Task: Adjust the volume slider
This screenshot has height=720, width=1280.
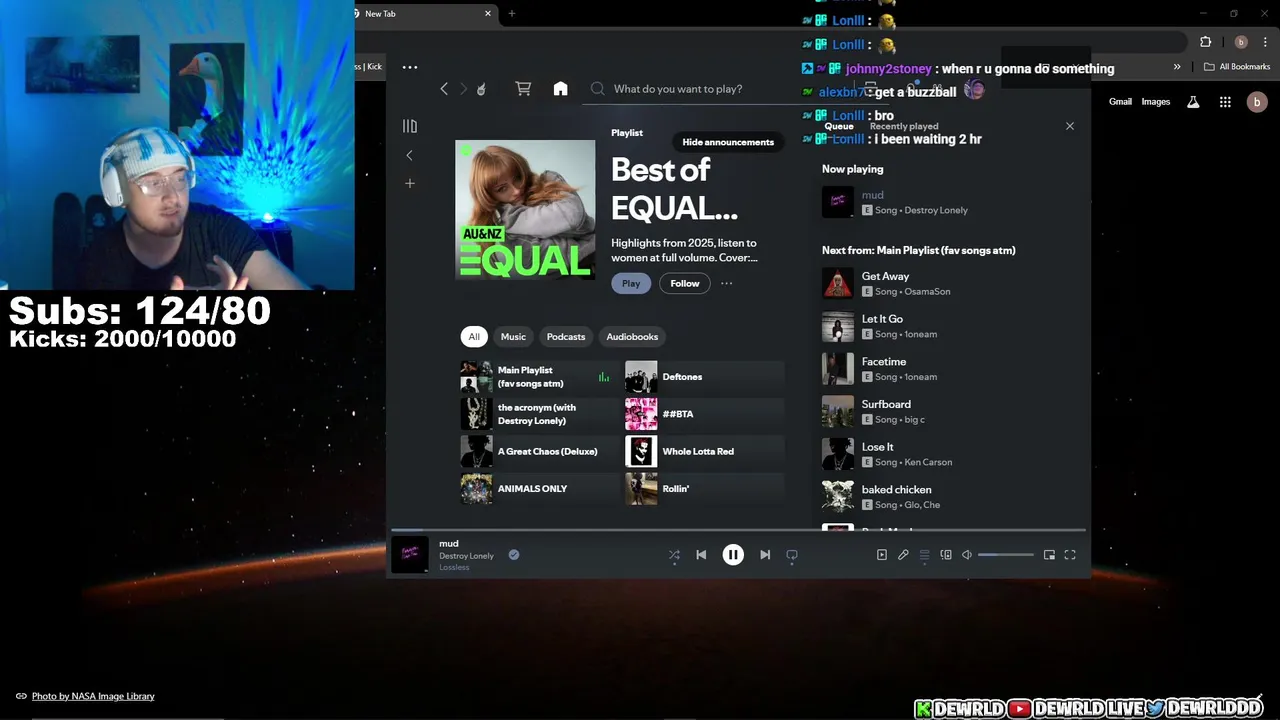Action: [x=1006, y=555]
